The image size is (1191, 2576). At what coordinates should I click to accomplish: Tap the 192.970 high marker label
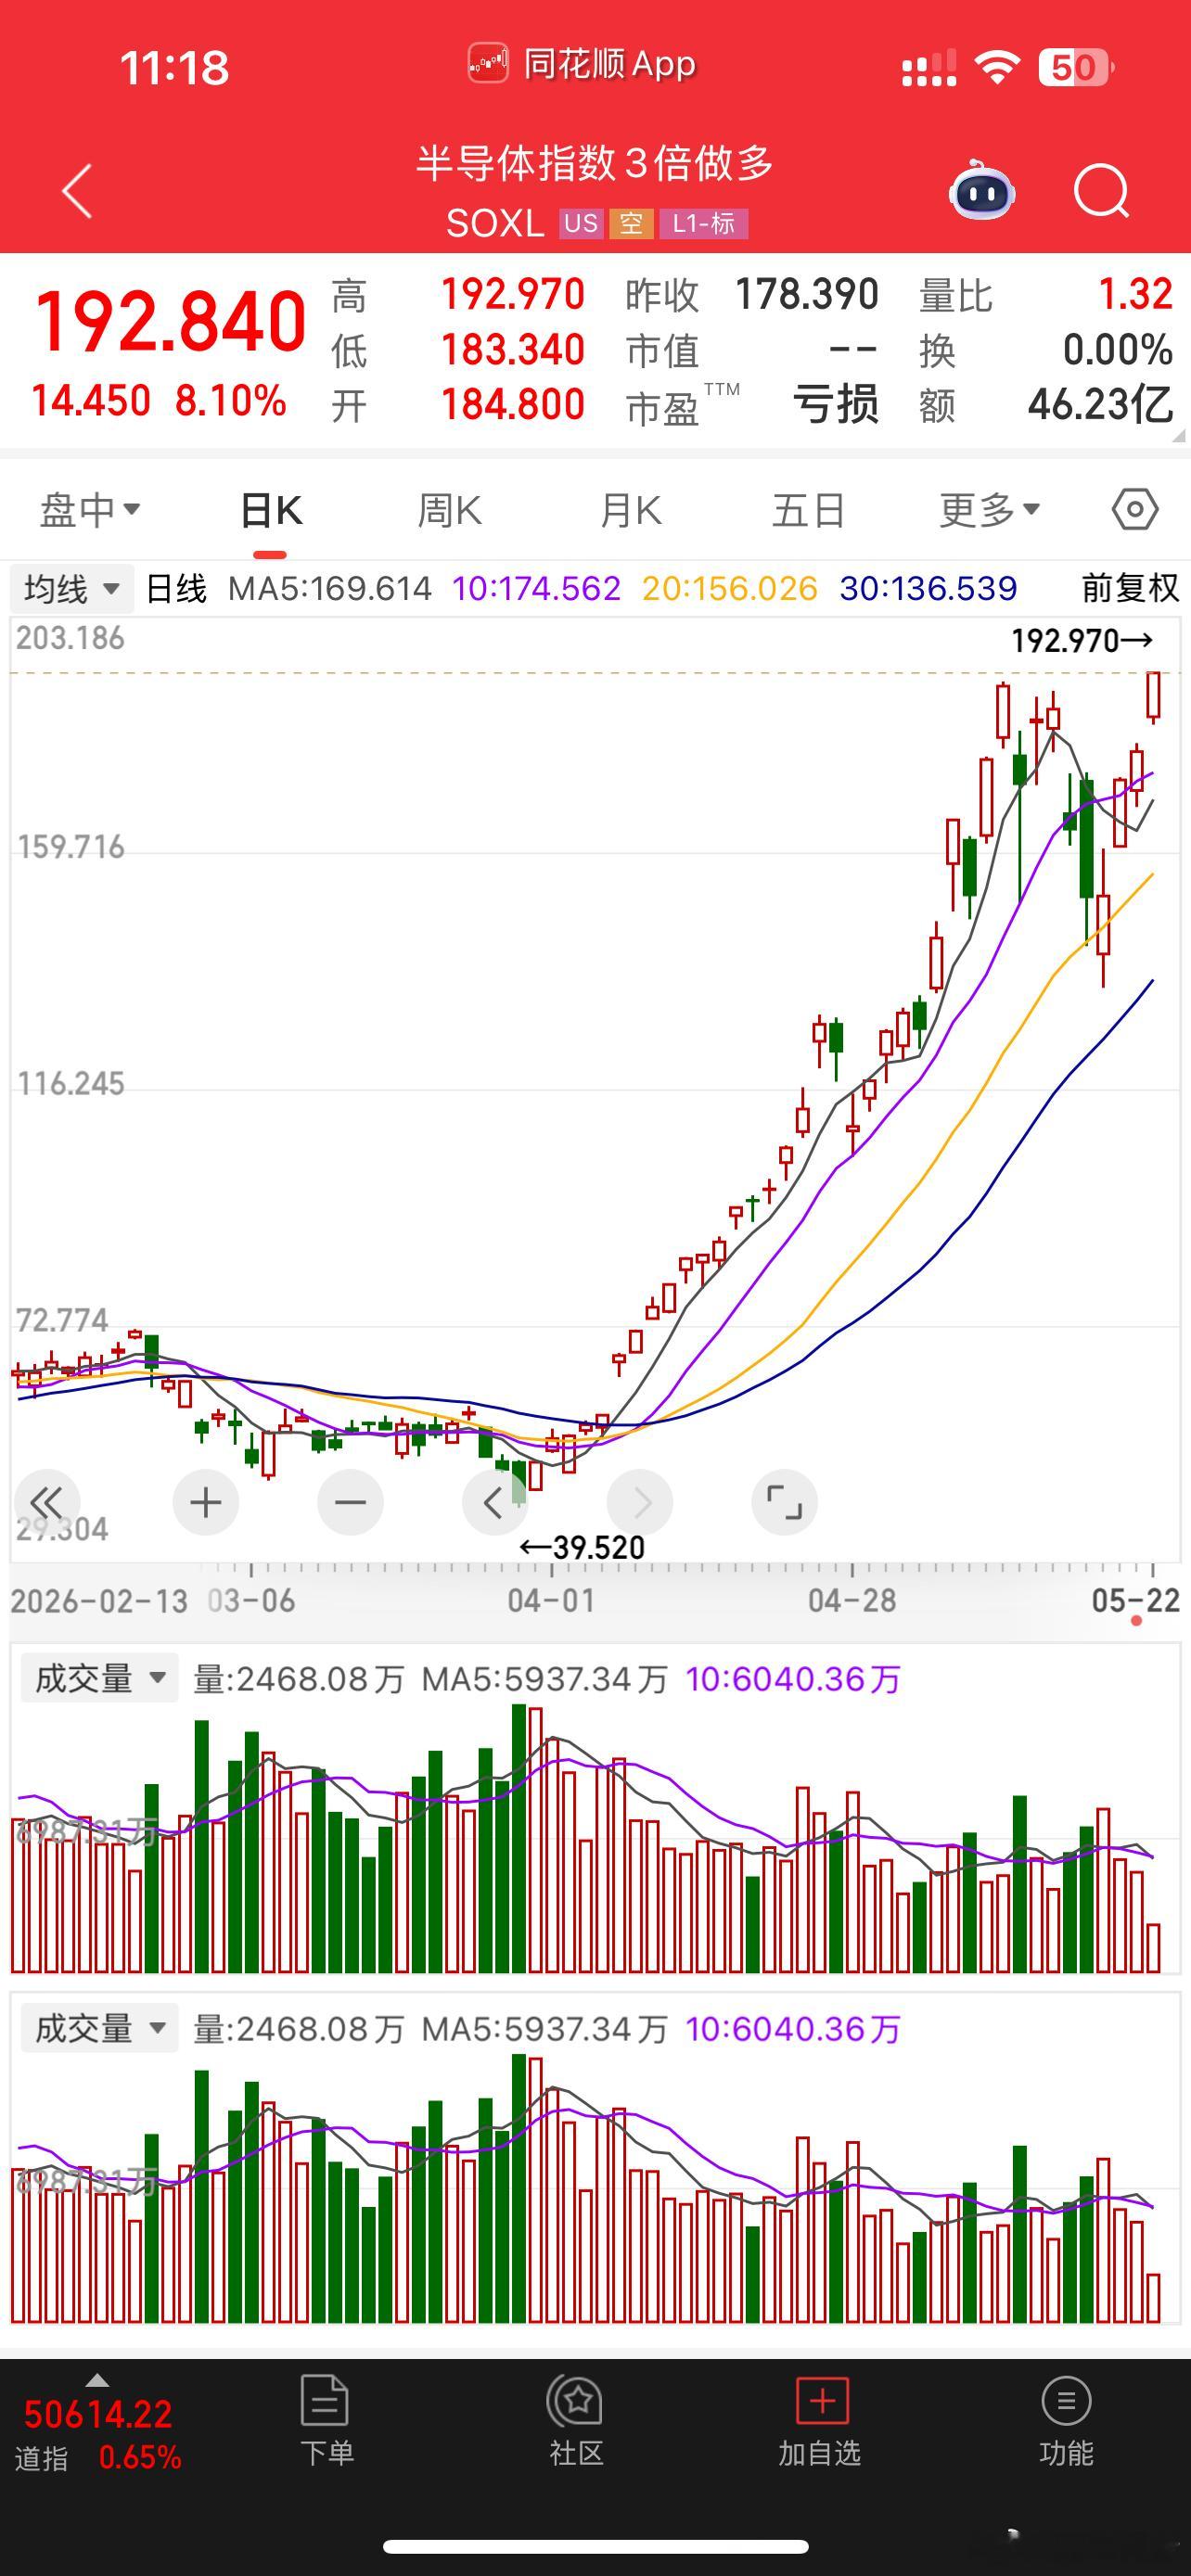click(x=1082, y=640)
